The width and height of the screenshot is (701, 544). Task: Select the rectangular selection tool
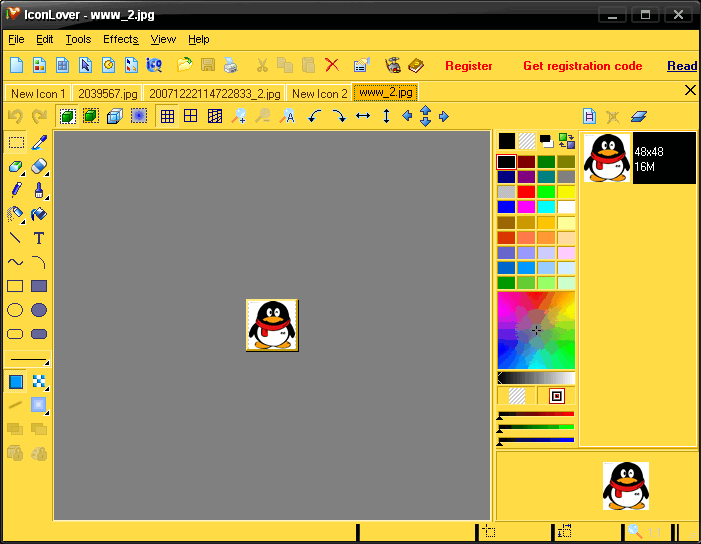16,143
